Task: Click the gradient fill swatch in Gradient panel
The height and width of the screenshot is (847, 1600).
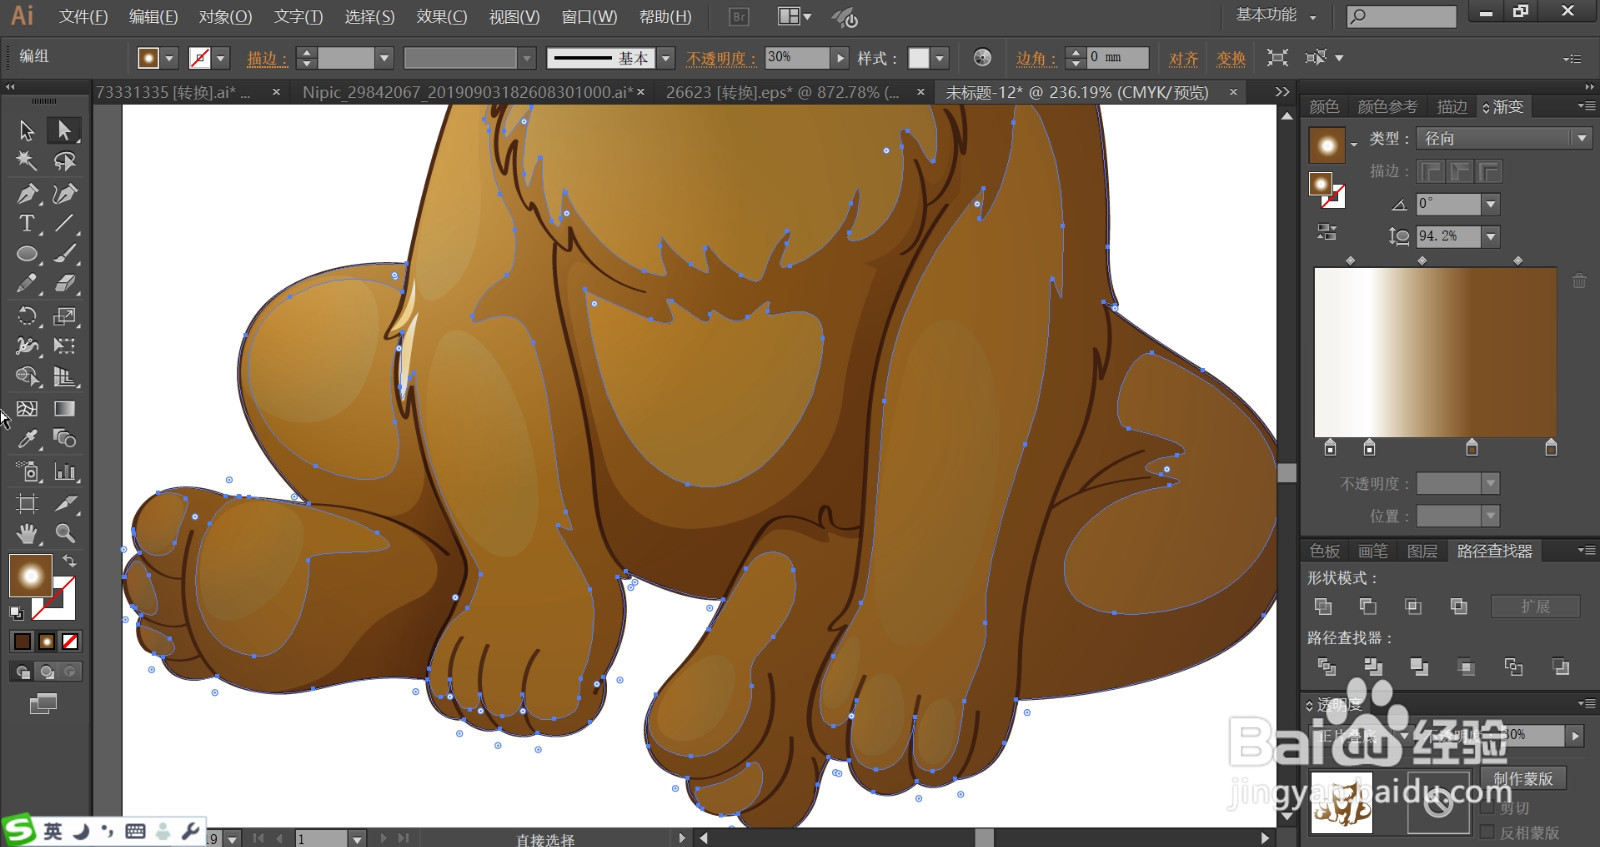Action: pos(1327,145)
